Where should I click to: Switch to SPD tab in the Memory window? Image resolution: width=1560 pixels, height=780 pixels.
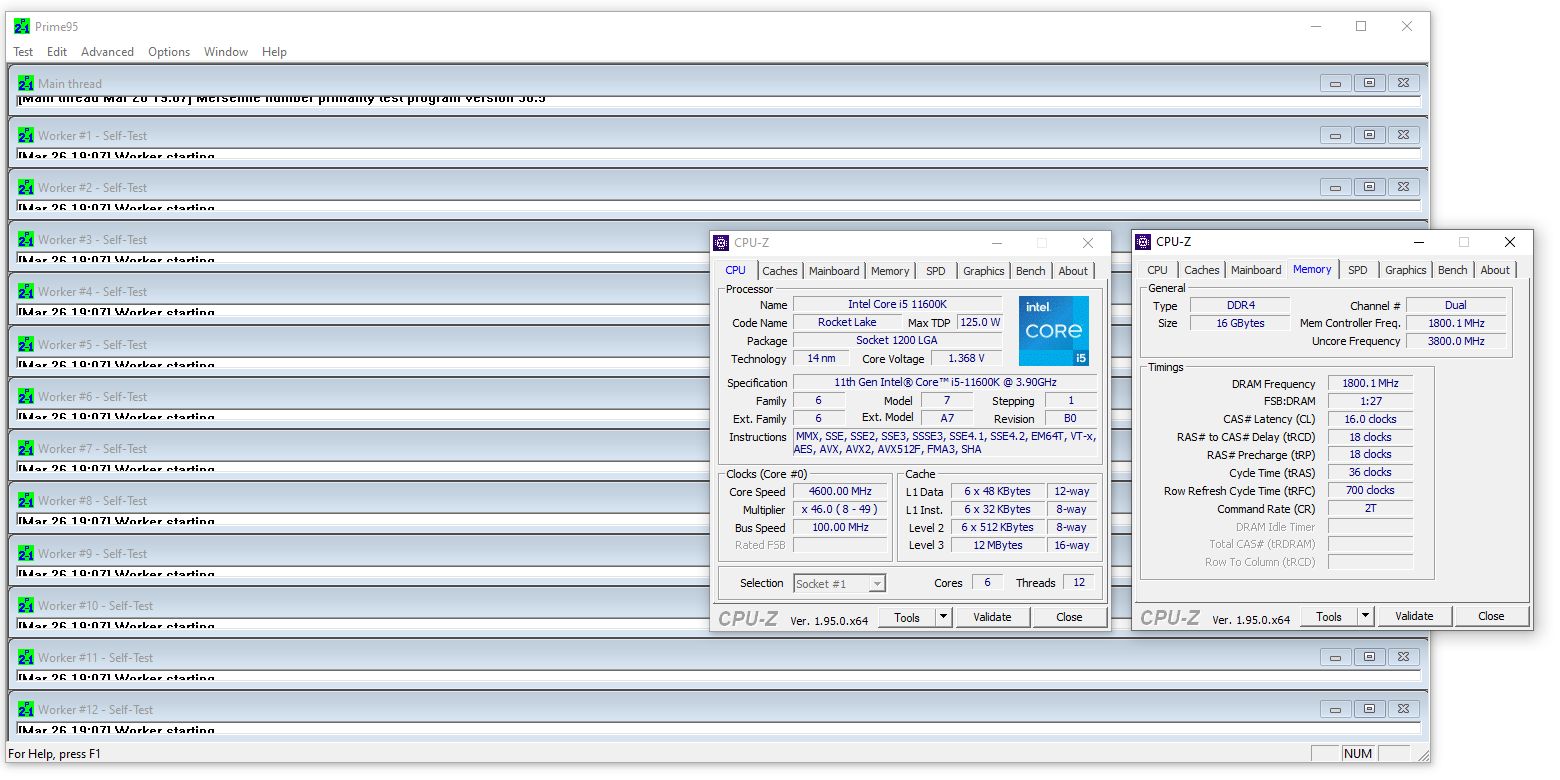[x=1357, y=270]
